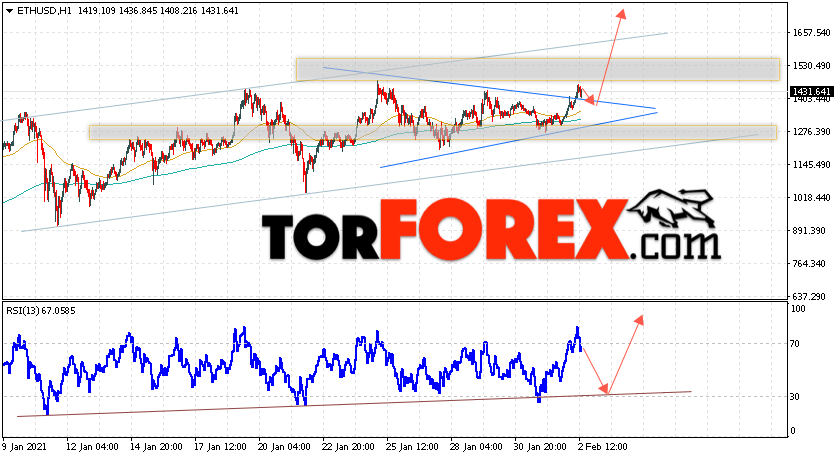This screenshot has height=458, width=838.
Task: Select the RSI(13) 67.0585 indicator label
Action: (x=41, y=310)
